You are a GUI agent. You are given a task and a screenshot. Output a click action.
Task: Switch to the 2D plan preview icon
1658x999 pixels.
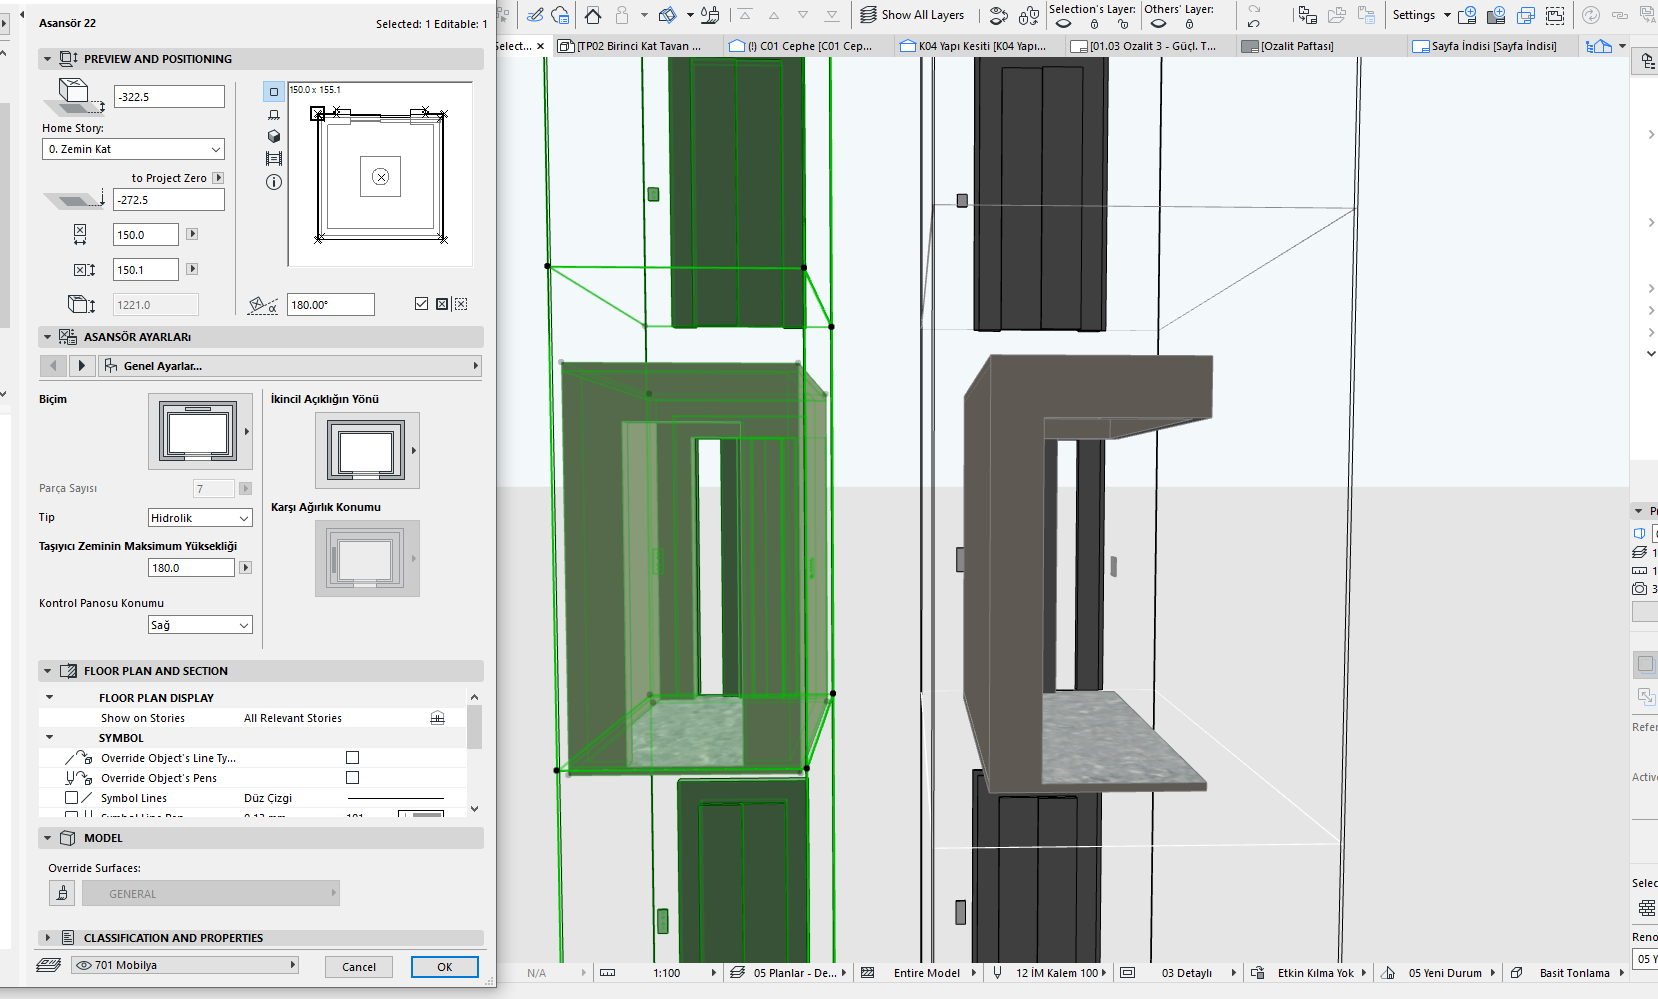coord(274,92)
